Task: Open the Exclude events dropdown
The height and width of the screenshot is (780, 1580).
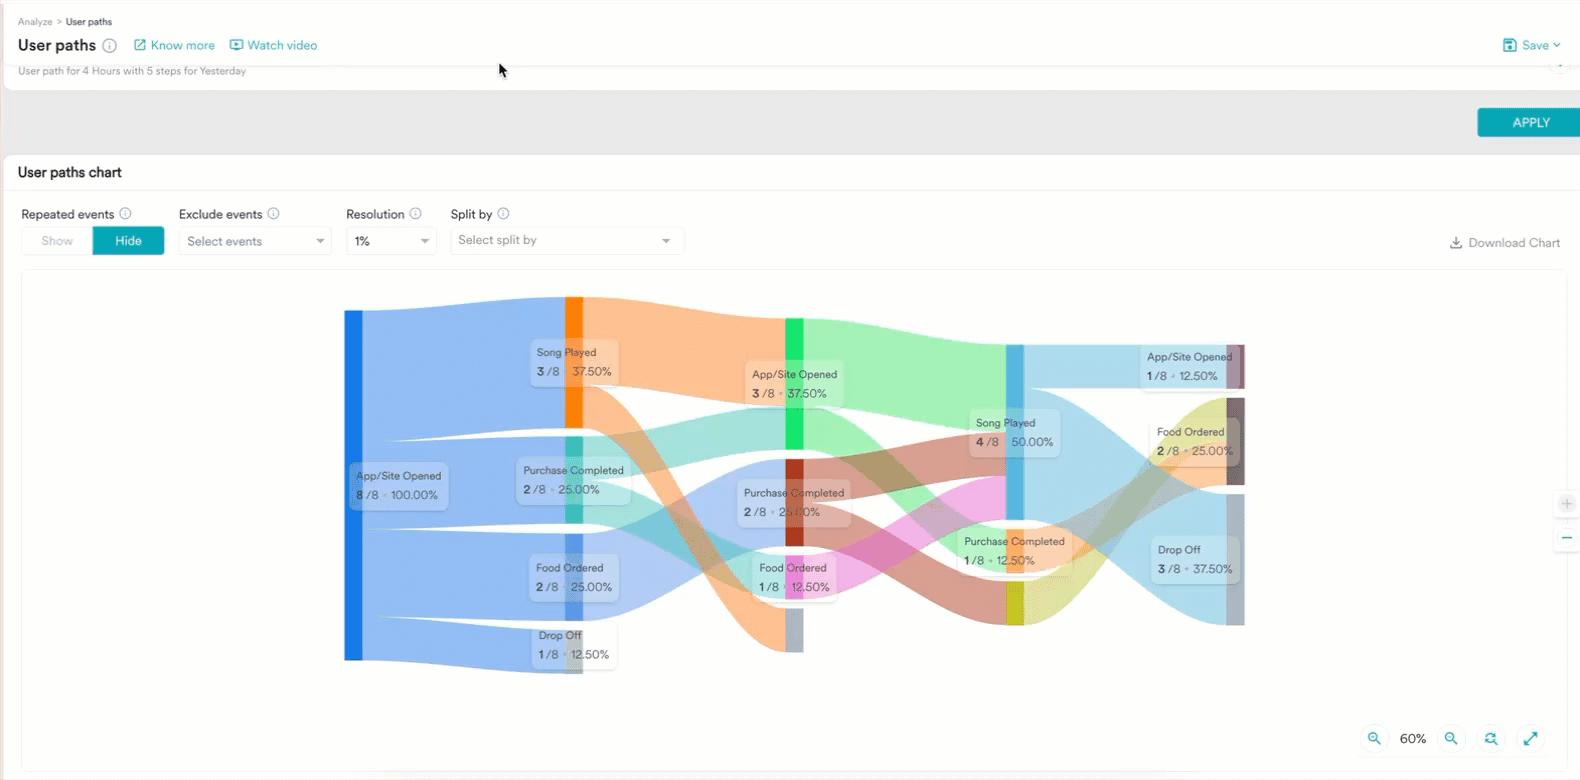Action: pos(254,241)
